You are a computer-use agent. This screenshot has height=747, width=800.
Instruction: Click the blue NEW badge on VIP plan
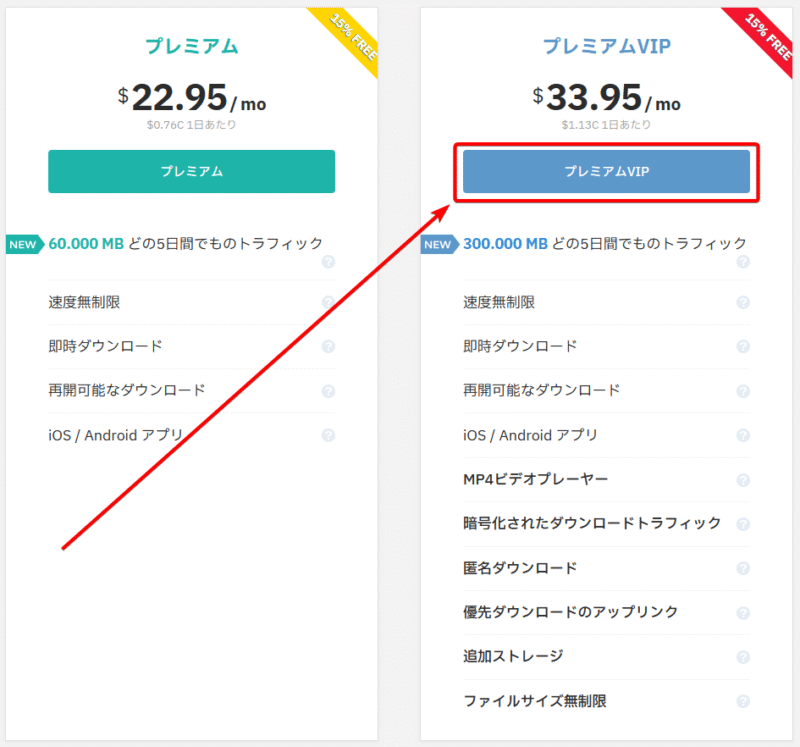pyautogui.click(x=438, y=244)
